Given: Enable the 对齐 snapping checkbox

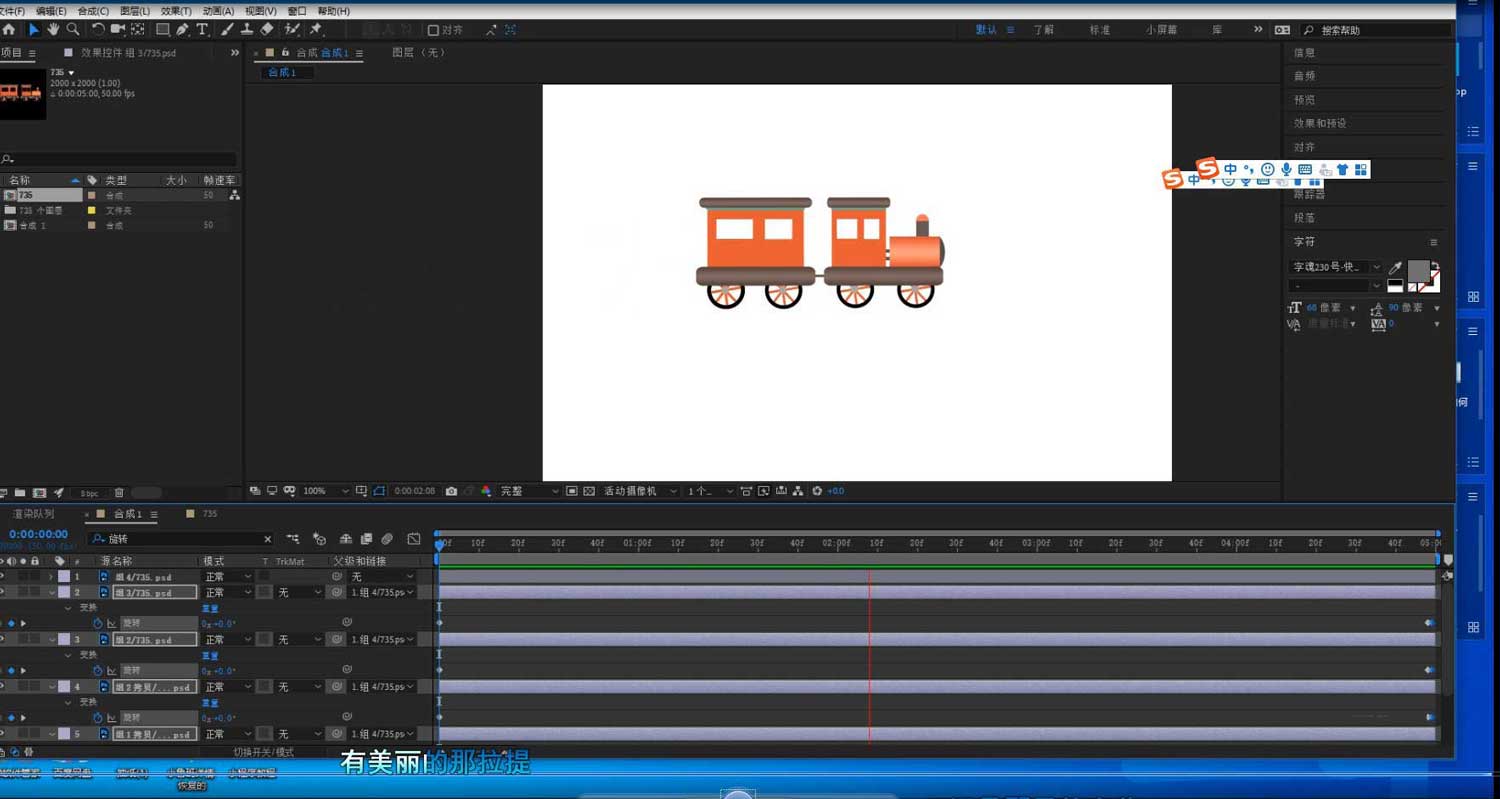Looking at the screenshot, I should click(x=433, y=30).
